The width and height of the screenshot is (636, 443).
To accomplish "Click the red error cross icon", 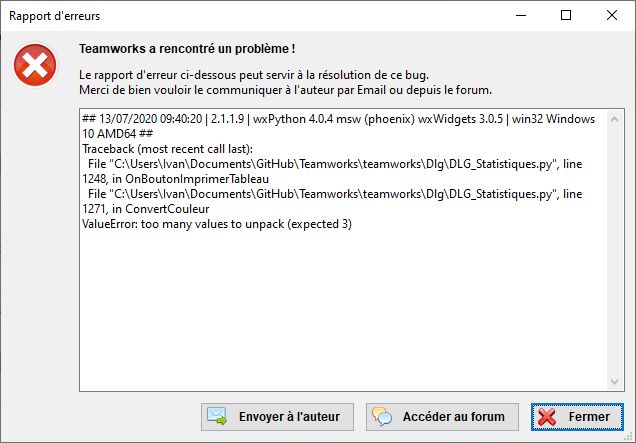I will pos(35,65).
